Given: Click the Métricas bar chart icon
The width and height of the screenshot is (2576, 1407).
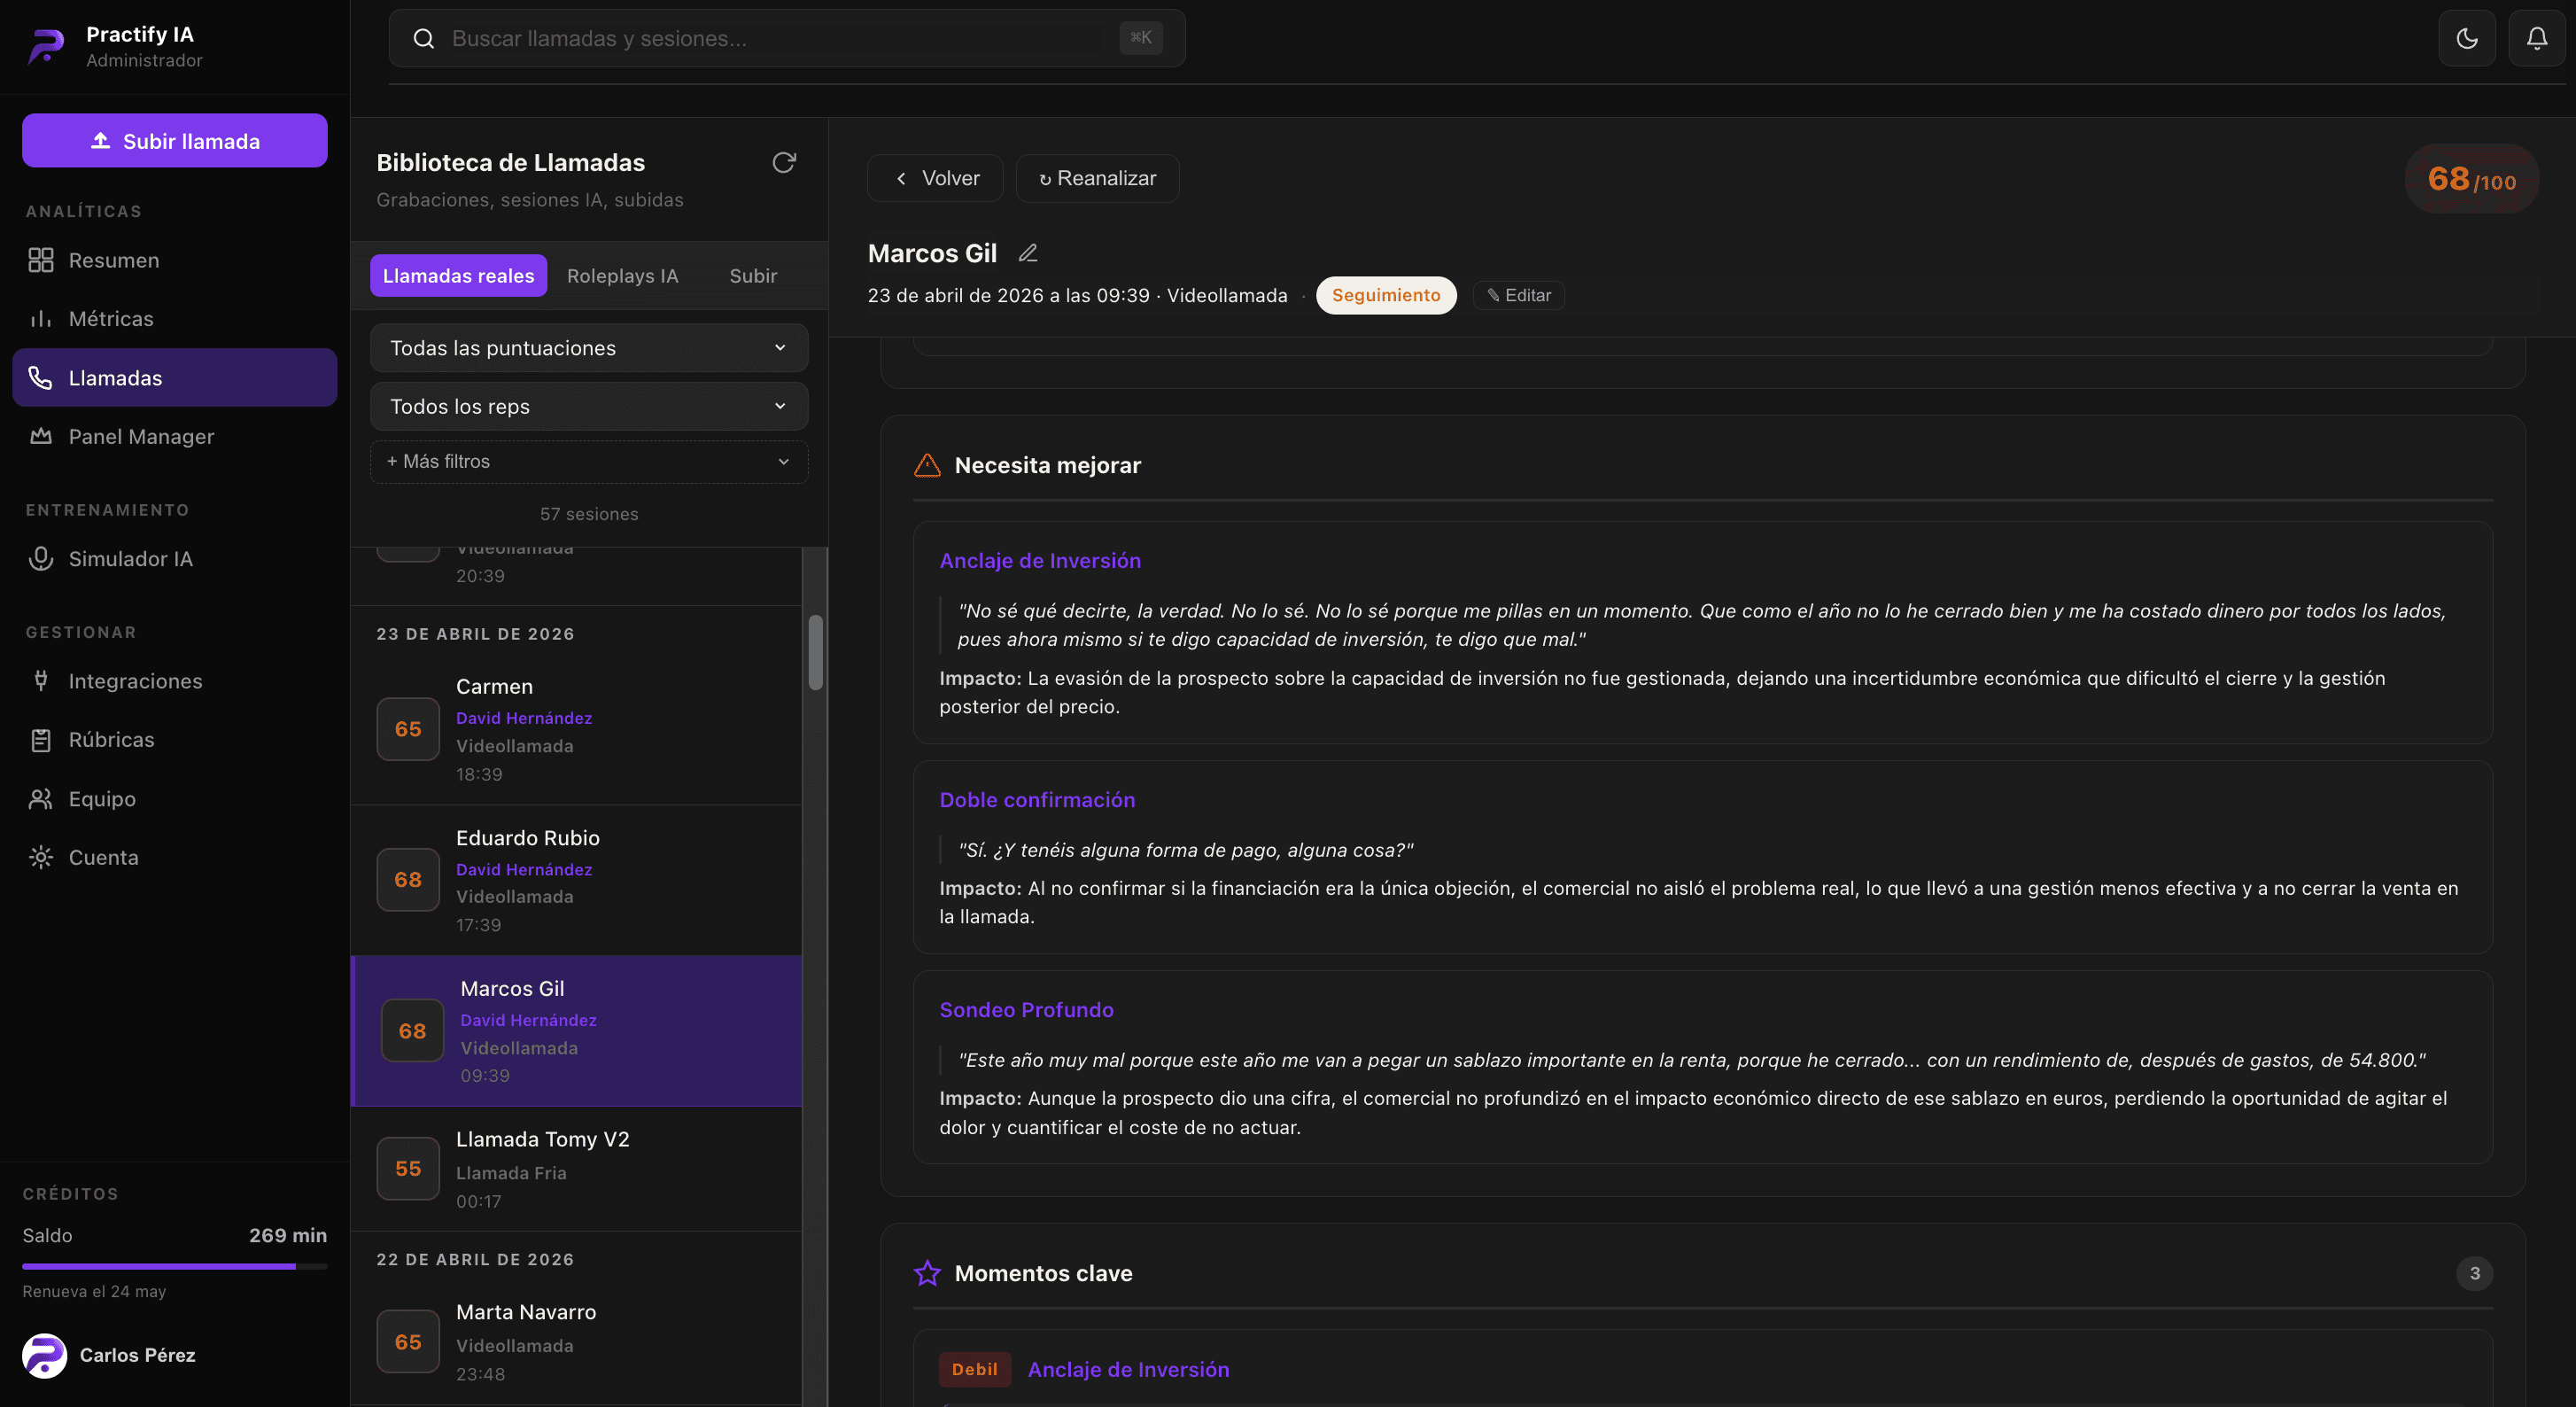Looking at the screenshot, I should point(41,319).
